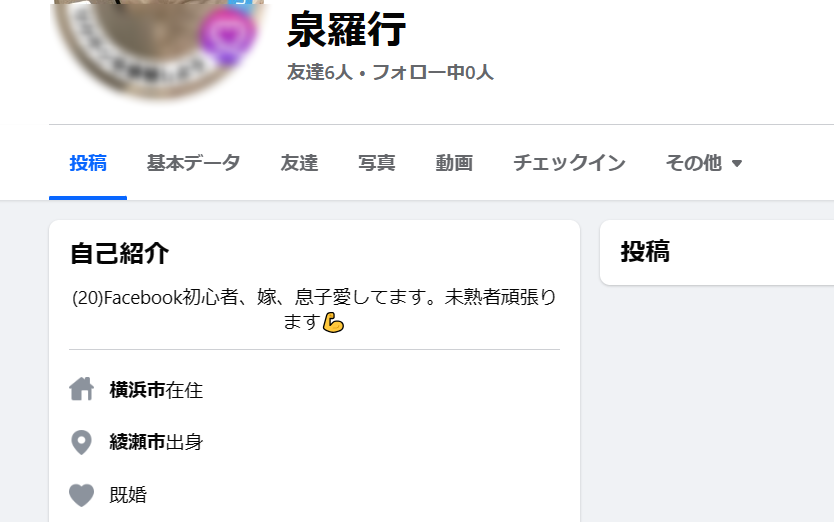Click the profile name 泉羅行

pos(346,30)
